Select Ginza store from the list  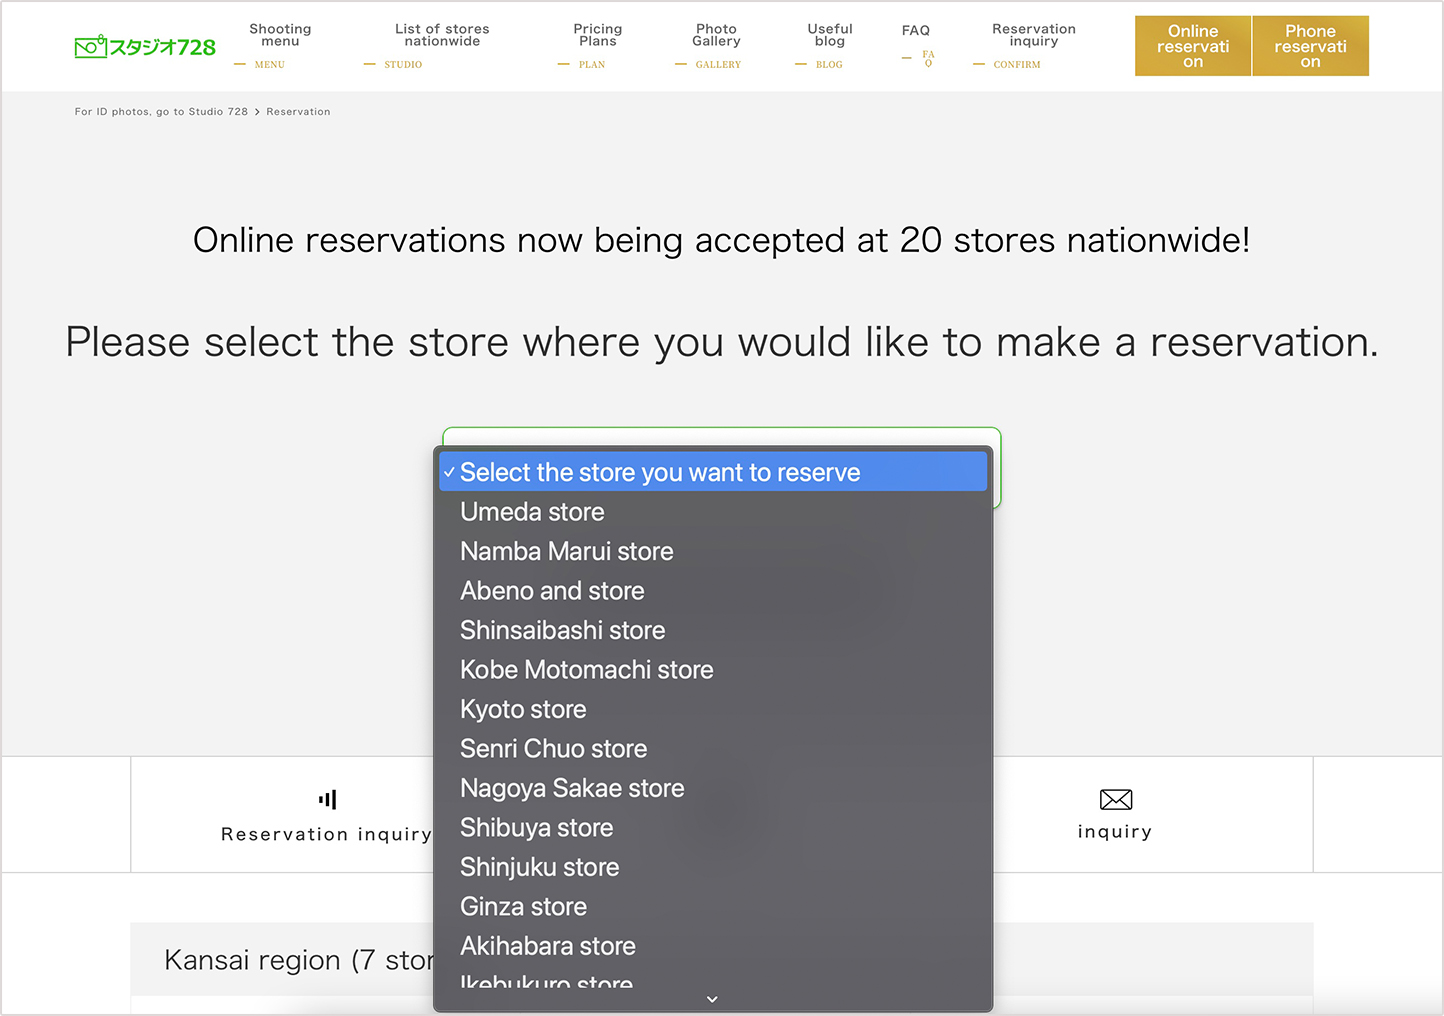pyautogui.click(x=522, y=907)
